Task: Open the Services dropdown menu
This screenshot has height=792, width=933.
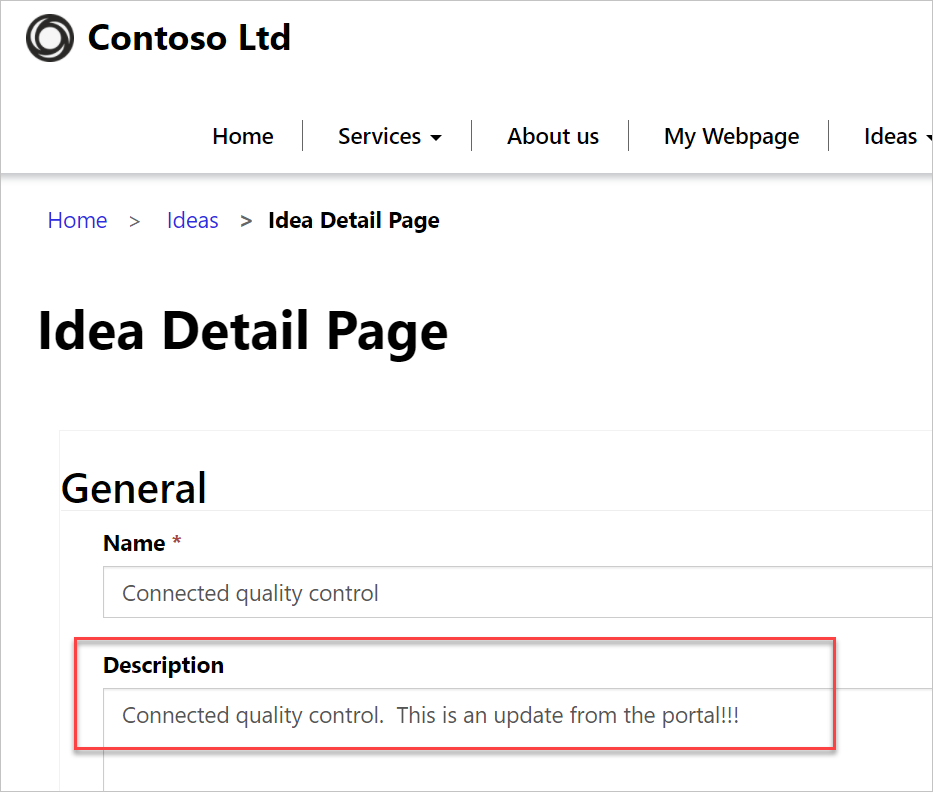Action: coord(380,136)
